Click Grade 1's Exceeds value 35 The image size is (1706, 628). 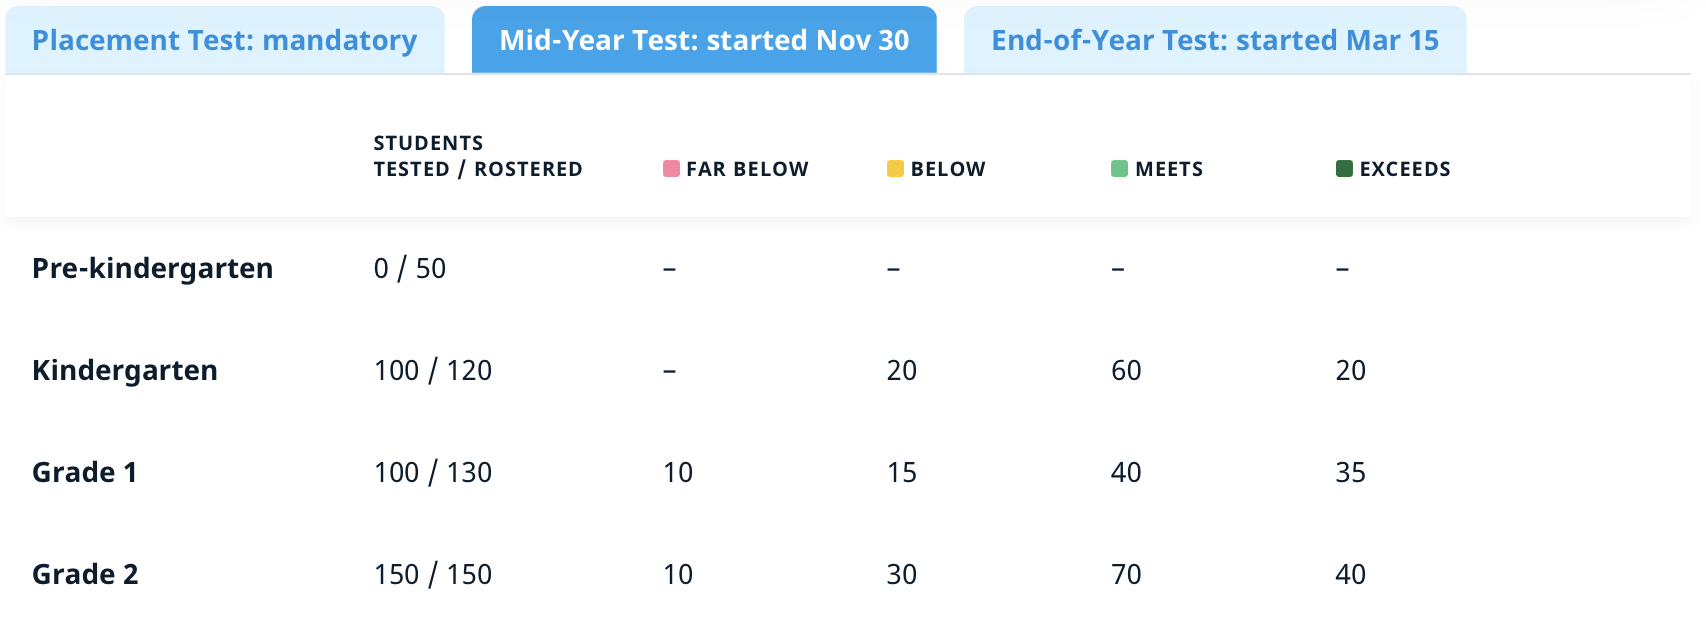[x=1350, y=472]
